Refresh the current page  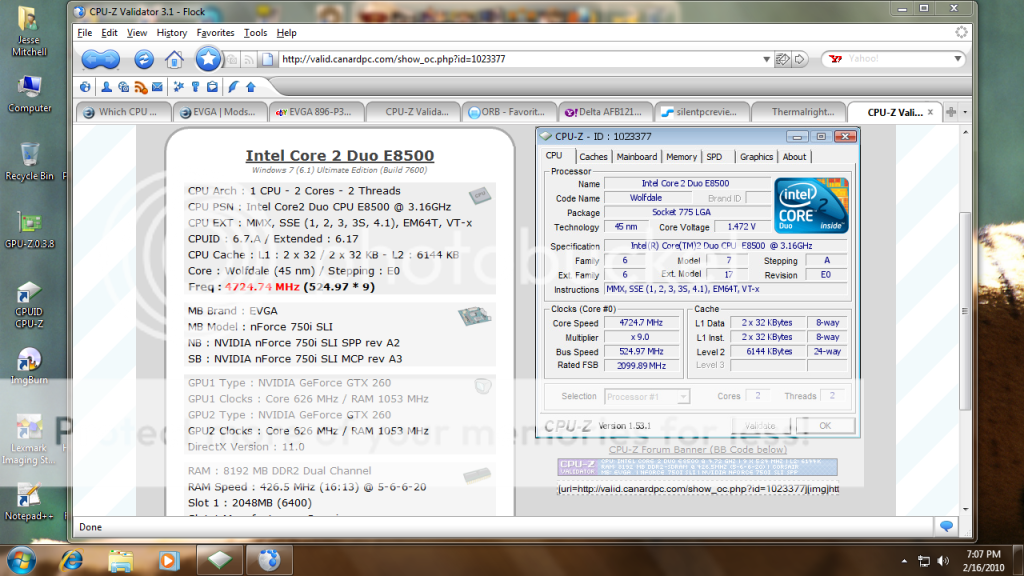pyautogui.click(x=144, y=59)
